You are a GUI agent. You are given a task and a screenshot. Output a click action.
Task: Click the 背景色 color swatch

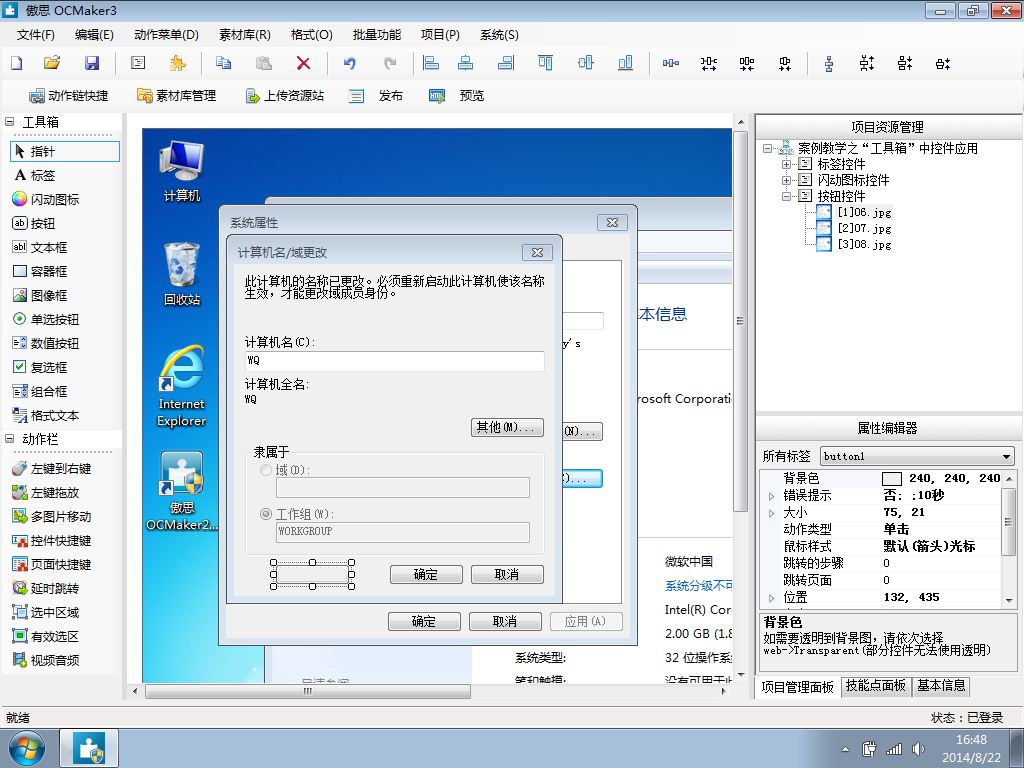point(891,479)
